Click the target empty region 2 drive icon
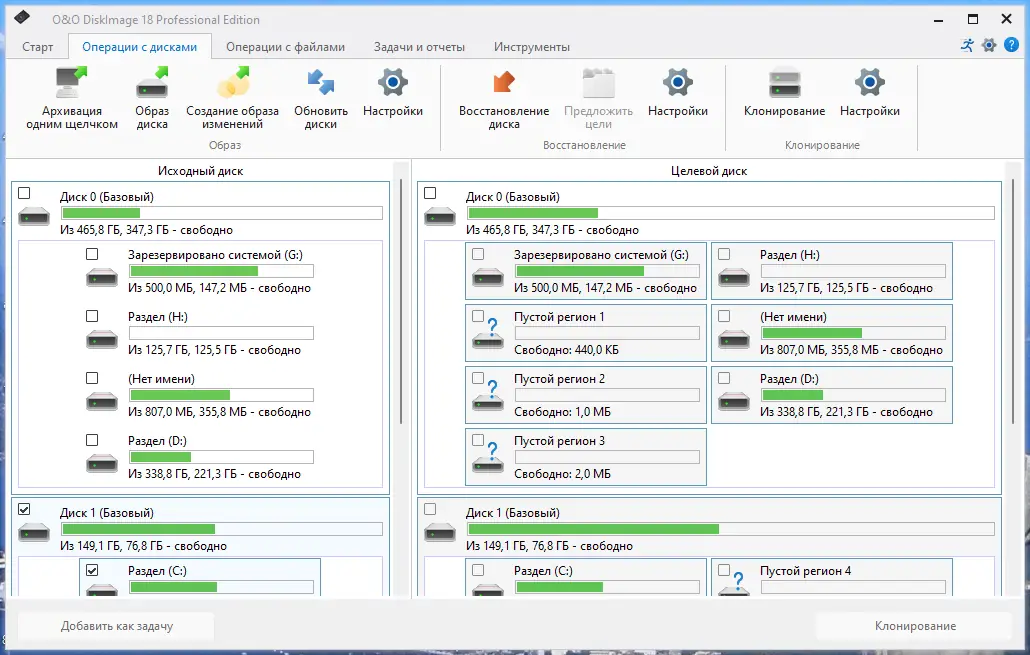Screen dimensions: 1030x655 pos(488,397)
